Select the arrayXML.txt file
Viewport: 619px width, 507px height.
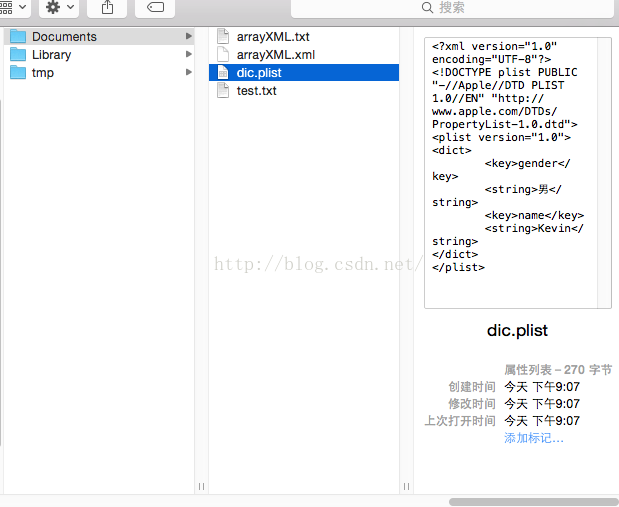(304, 36)
